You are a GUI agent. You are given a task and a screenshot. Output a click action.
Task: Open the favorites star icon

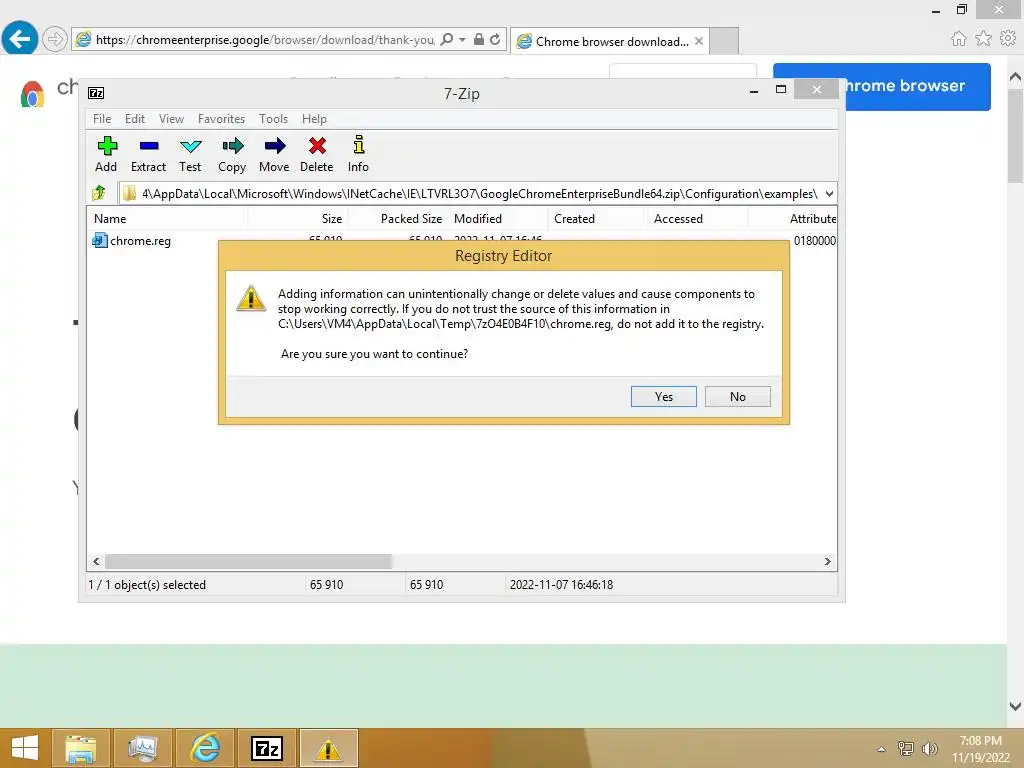tap(983, 39)
